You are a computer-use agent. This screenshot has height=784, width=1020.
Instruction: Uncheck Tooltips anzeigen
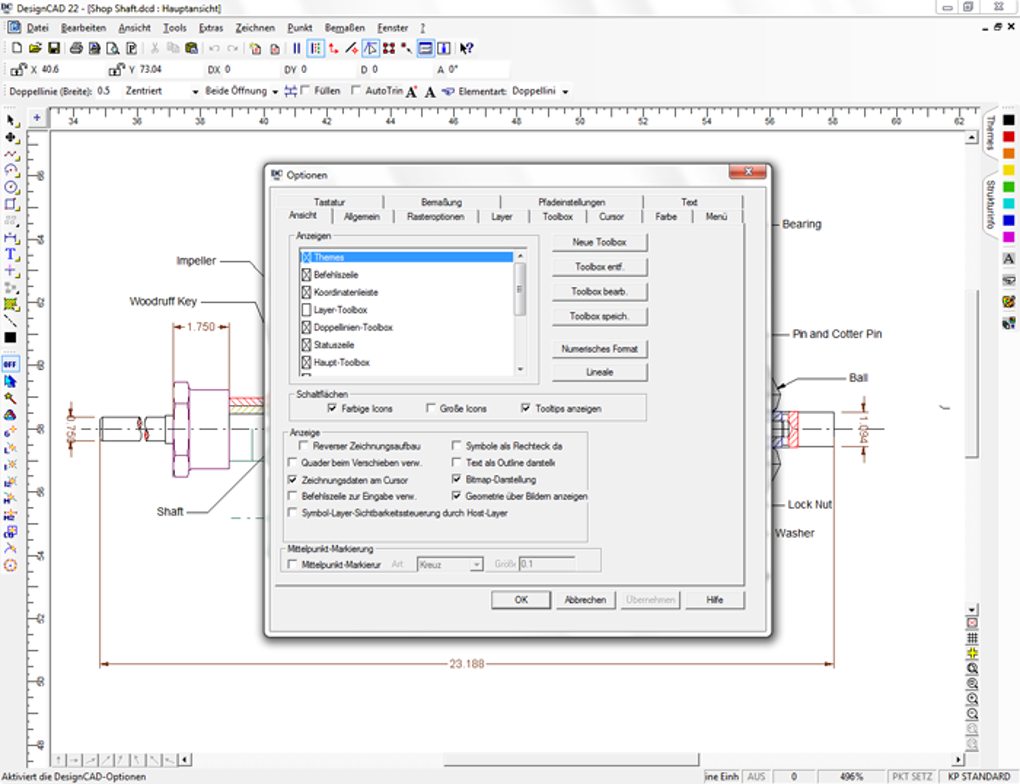[525, 407]
